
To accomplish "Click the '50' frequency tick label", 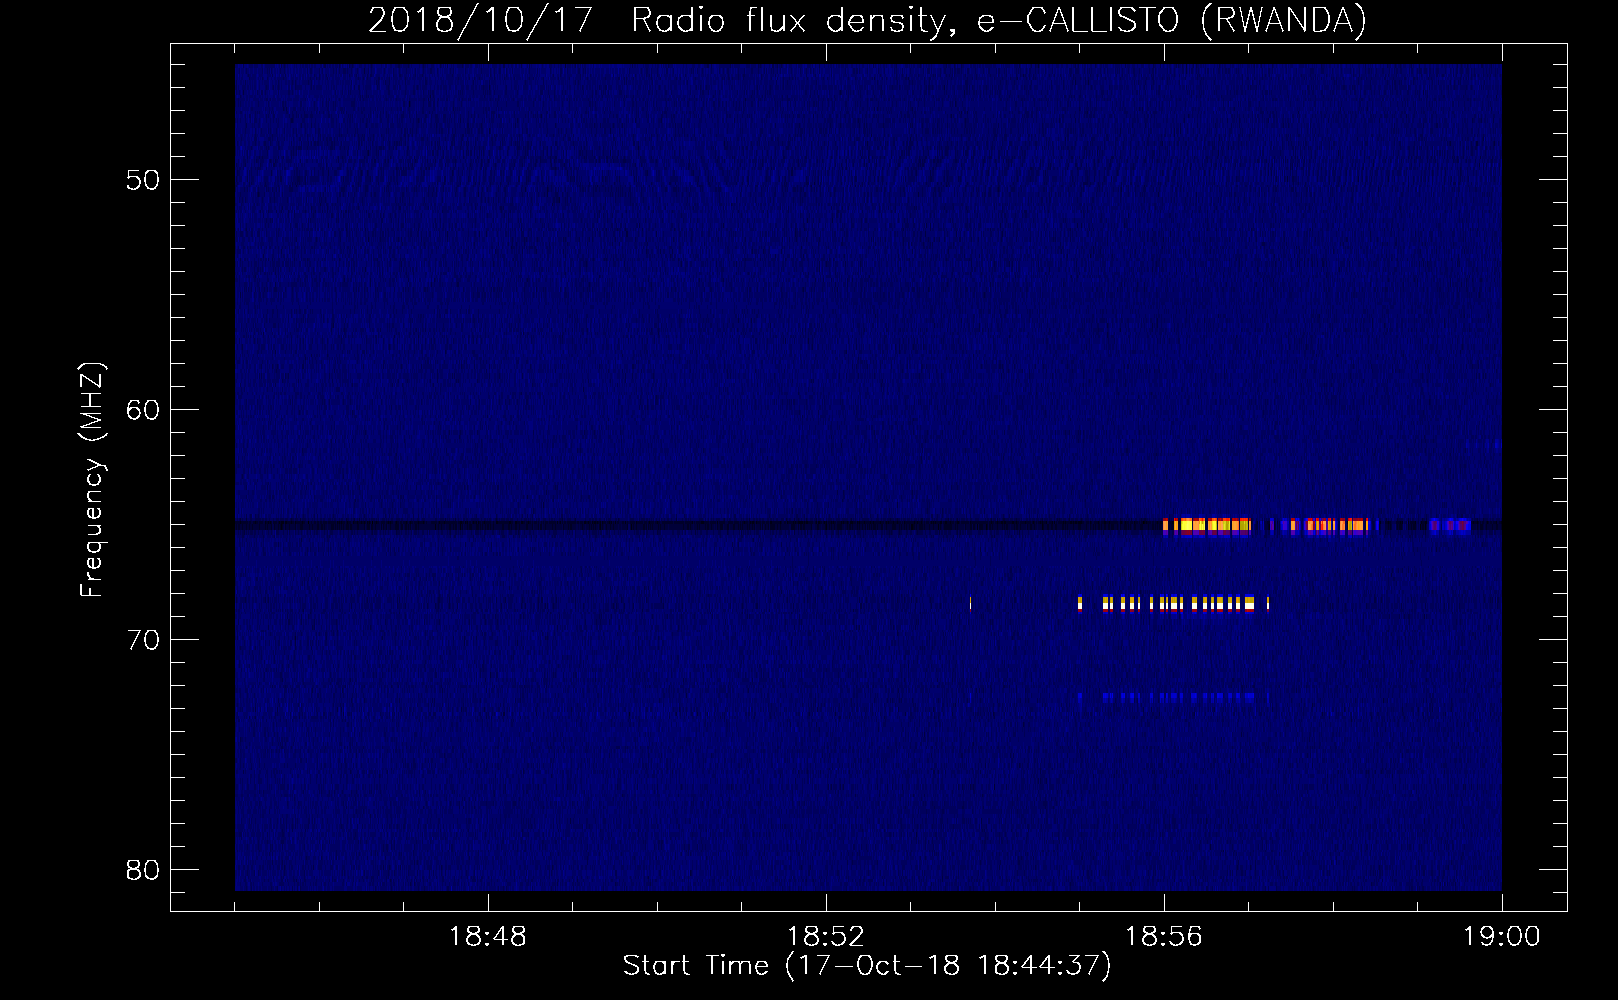I will pos(143,180).
